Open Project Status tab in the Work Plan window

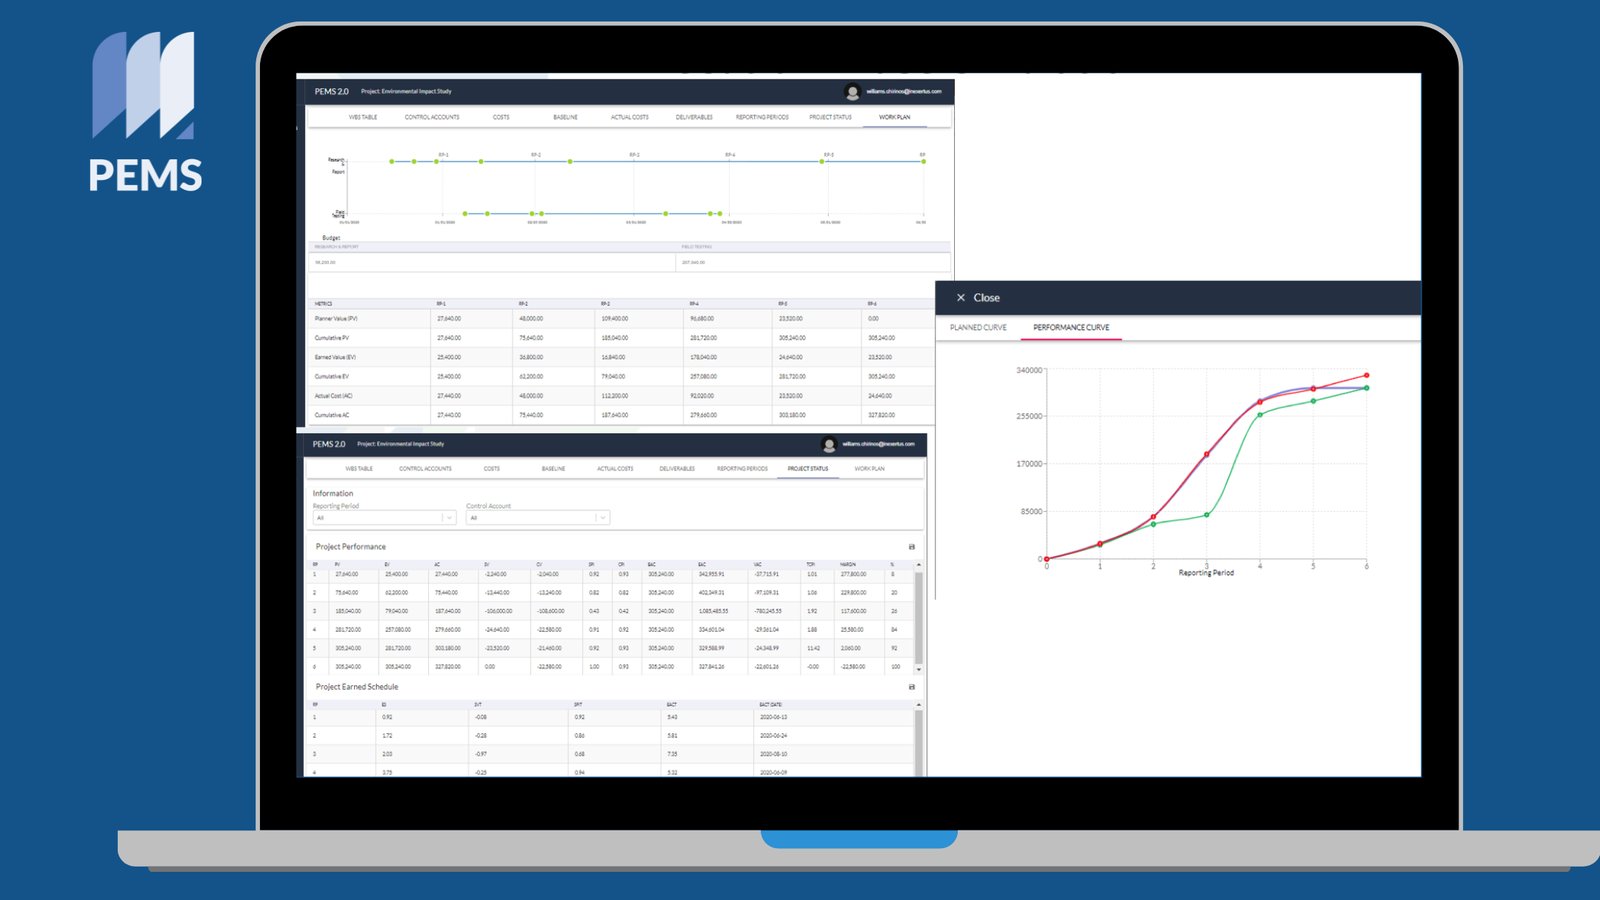[x=831, y=117]
